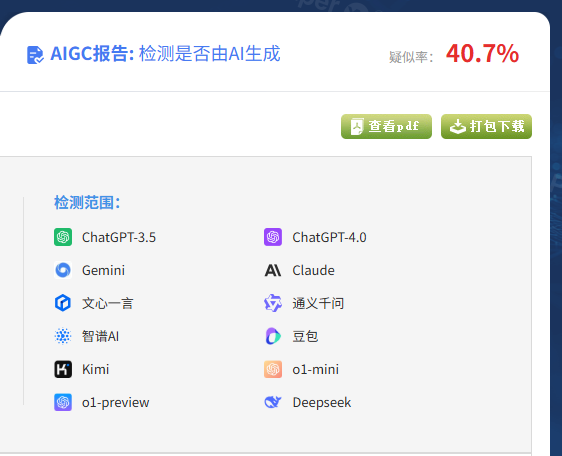Click the 检测范围 section heading
The image size is (562, 456).
click(87, 203)
